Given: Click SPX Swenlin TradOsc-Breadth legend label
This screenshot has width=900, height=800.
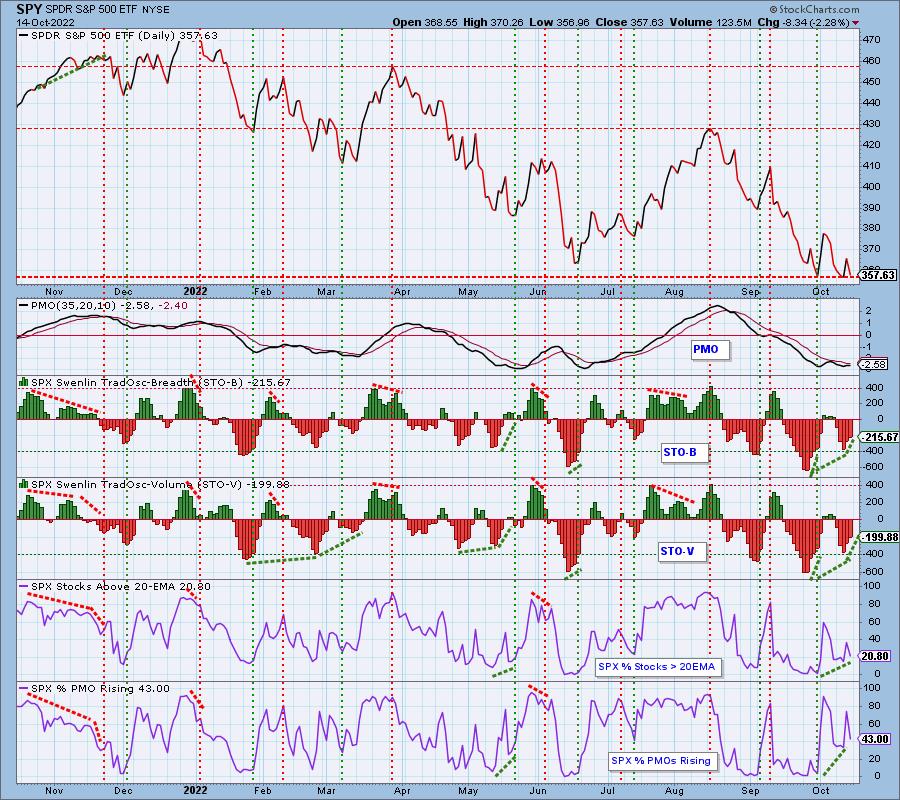Looking at the screenshot, I should (x=155, y=382).
